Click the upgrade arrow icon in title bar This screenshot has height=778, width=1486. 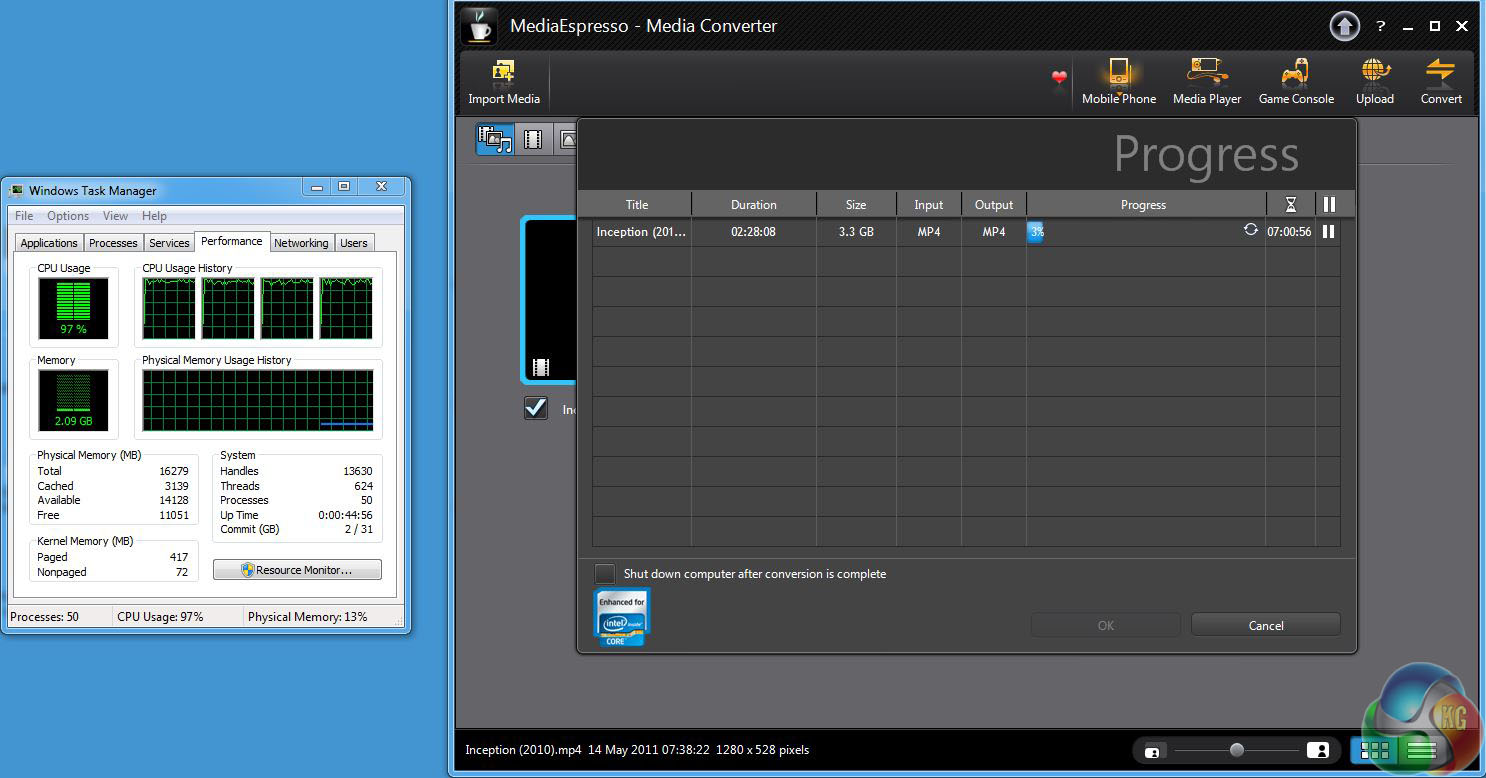point(1344,26)
